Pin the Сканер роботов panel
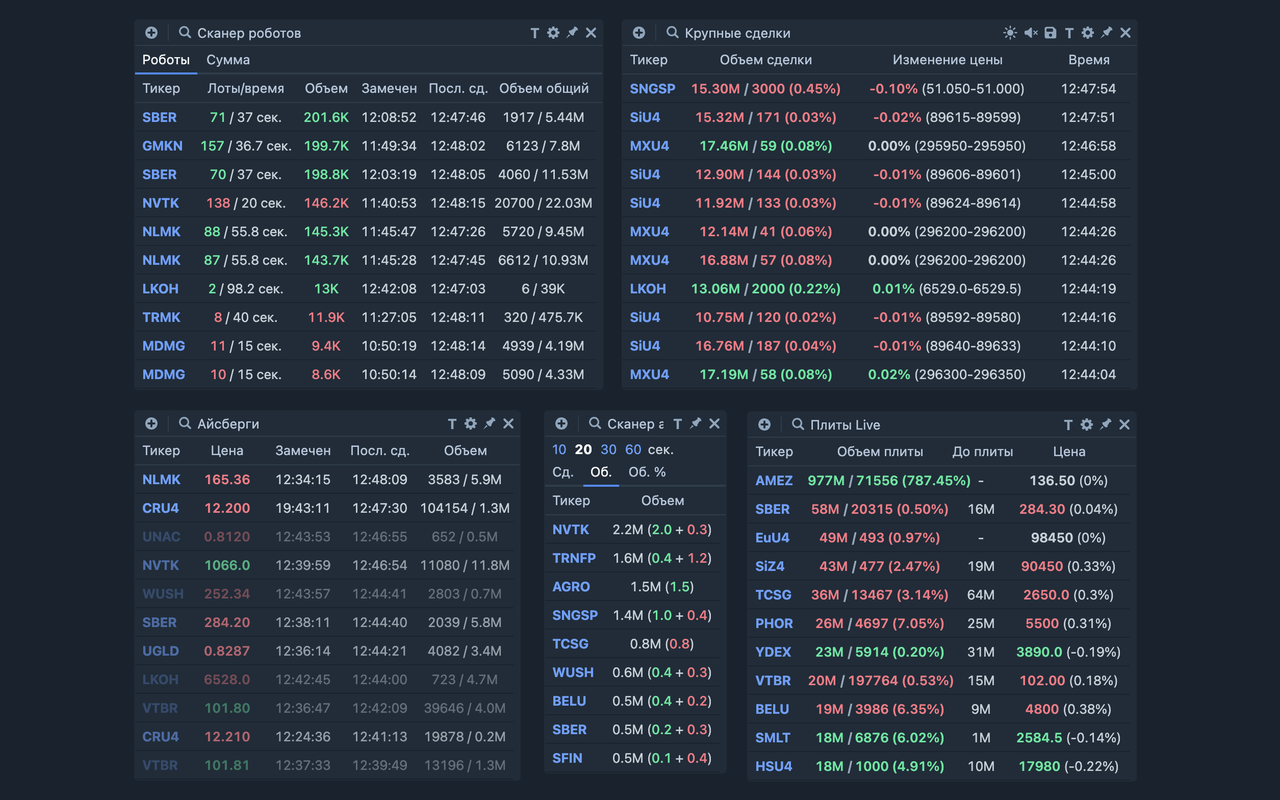Screen dimensions: 1280x800 (x=572, y=33)
